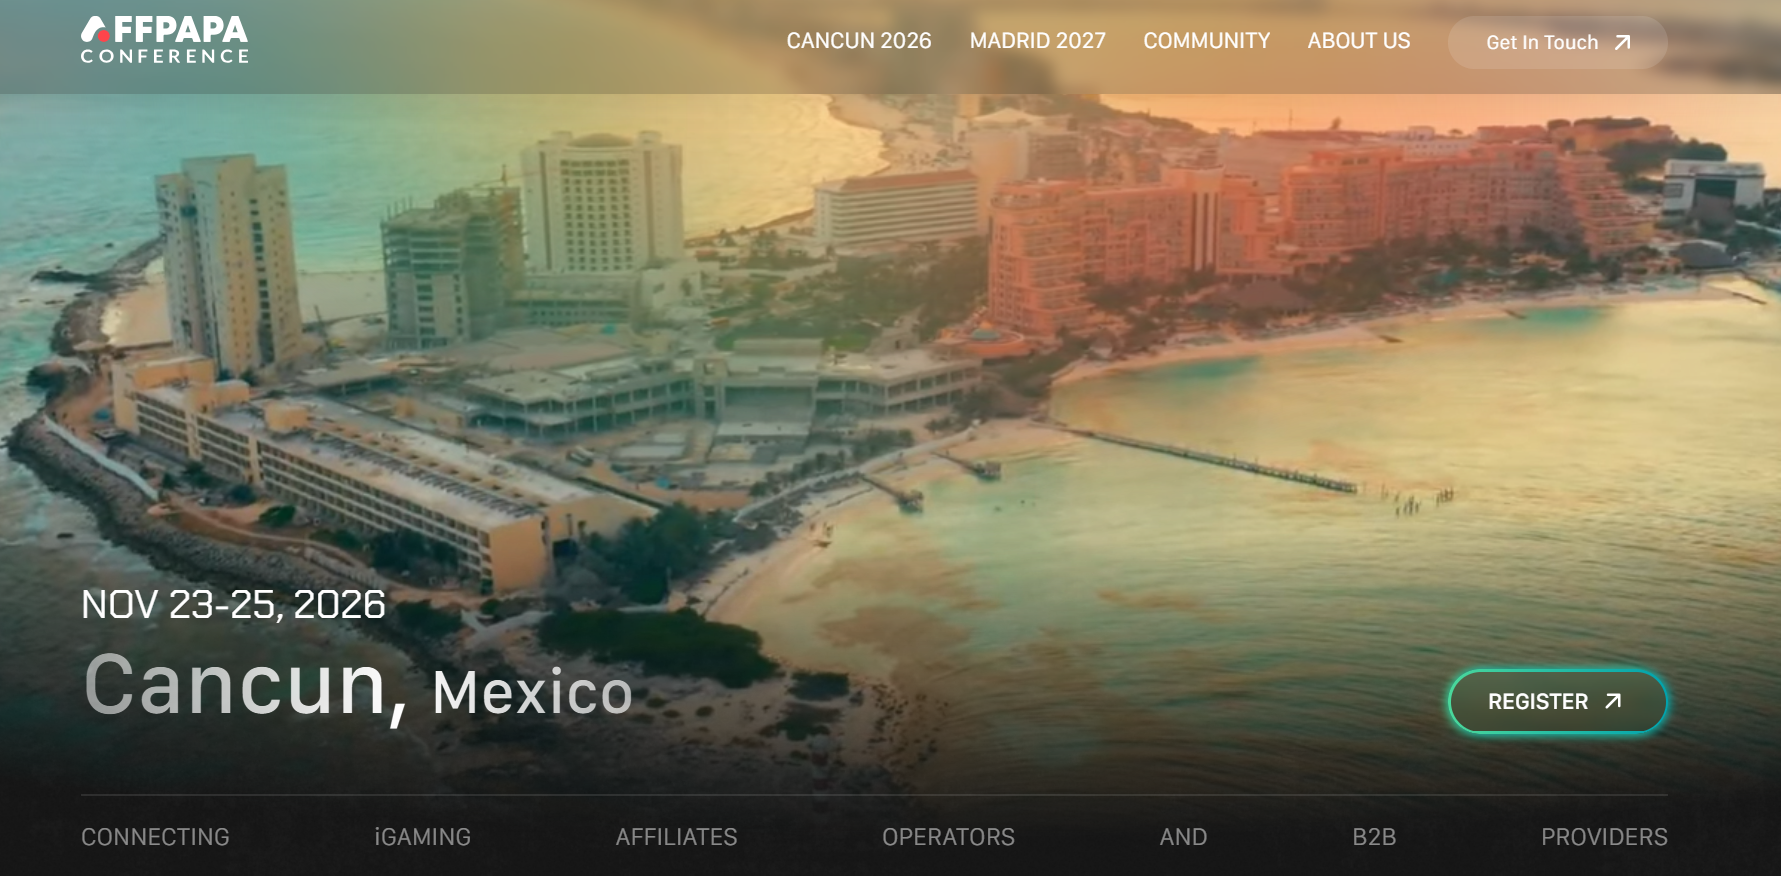Go to MADRID 2027 in the navigation
Image resolution: width=1781 pixels, height=876 pixels.
[1038, 41]
